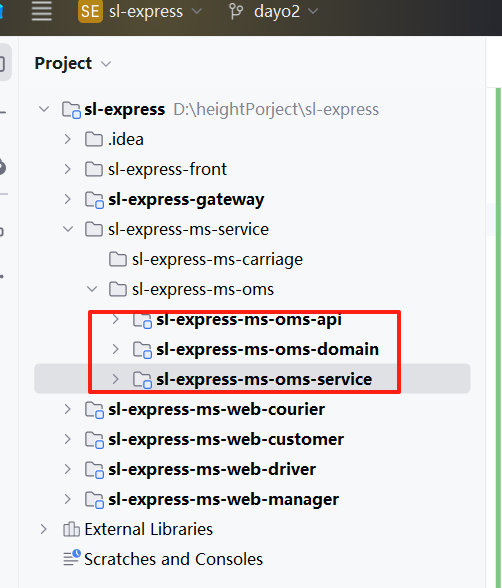Collapse the sl-express-ms-oms folder
The height and width of the screenshot is (588, 502).
coord(92,289)
